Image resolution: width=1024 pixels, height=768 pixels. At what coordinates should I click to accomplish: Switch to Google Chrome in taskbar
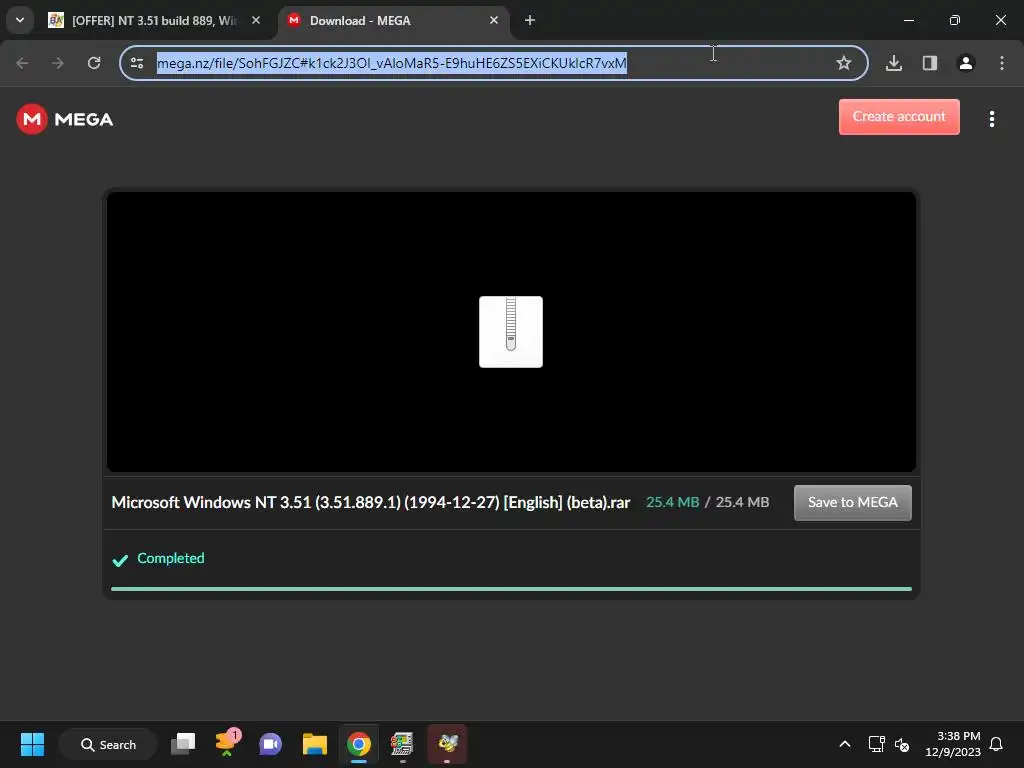(359, 744)
